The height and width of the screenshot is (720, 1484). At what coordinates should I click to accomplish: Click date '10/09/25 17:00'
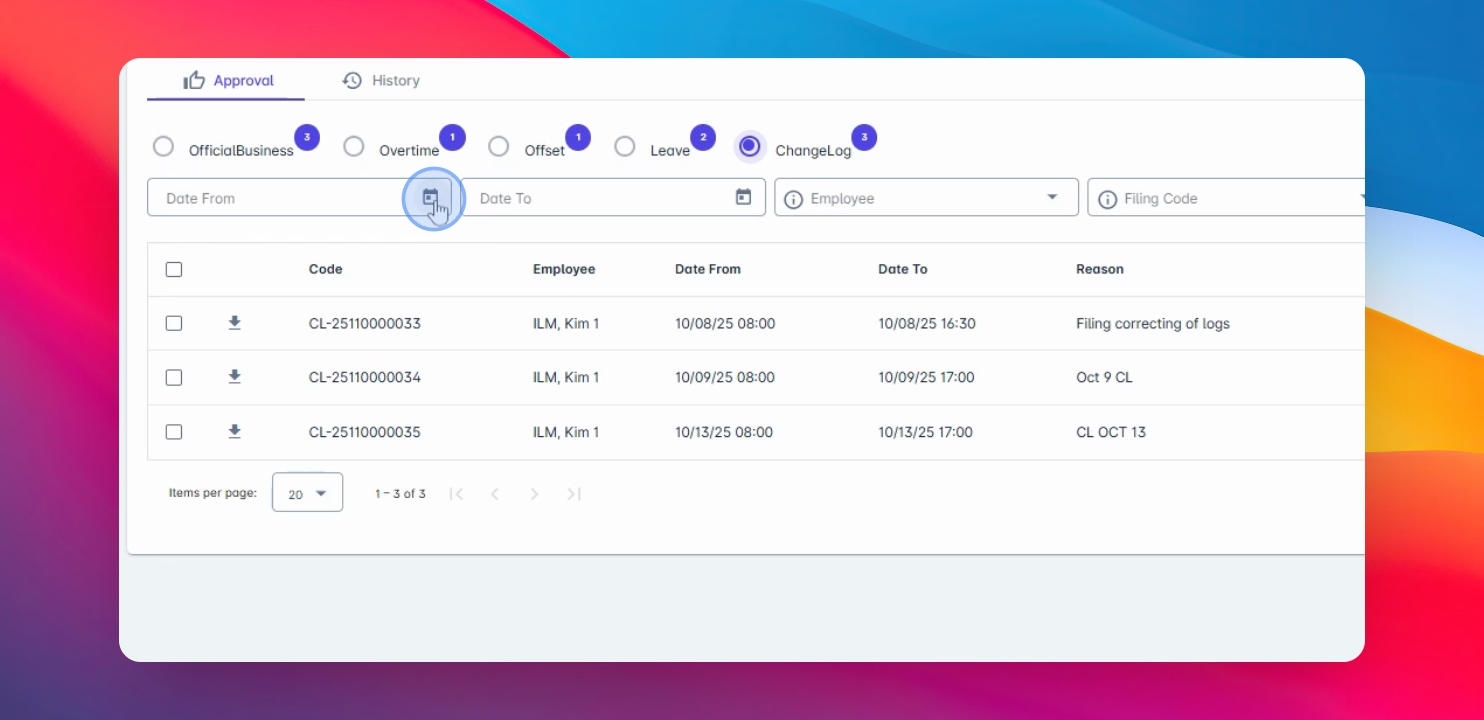[926, 377]
